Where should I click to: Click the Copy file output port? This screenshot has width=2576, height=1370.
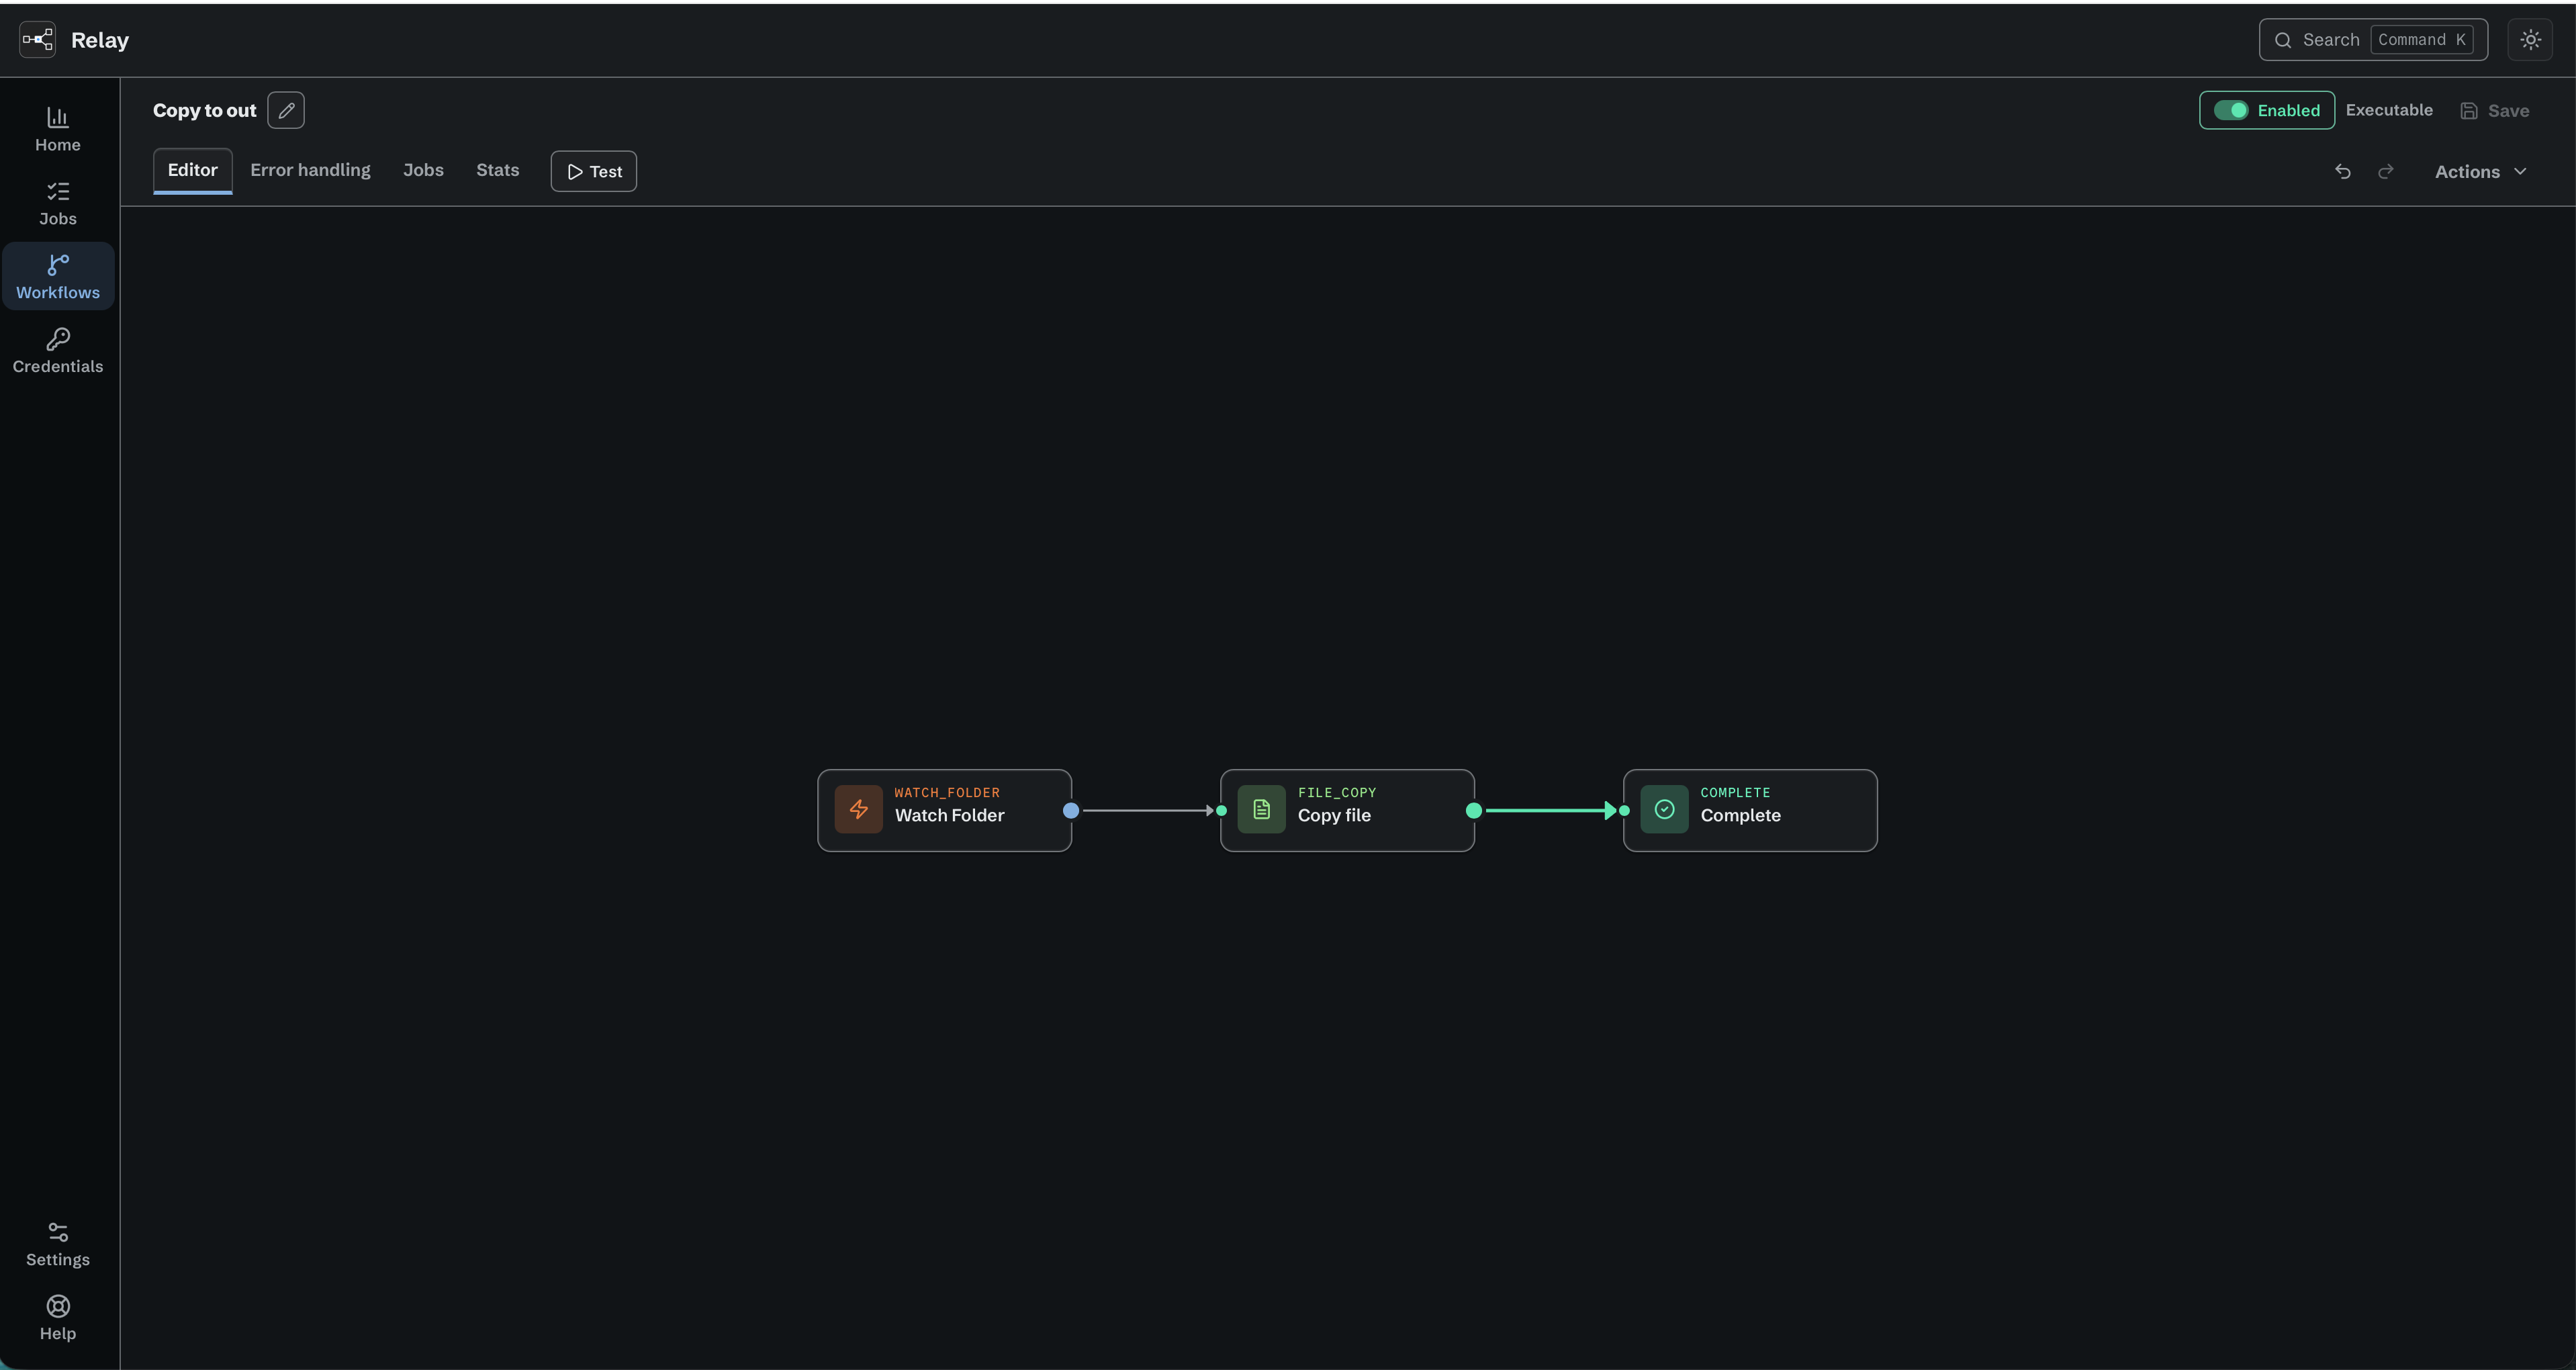1474,811
